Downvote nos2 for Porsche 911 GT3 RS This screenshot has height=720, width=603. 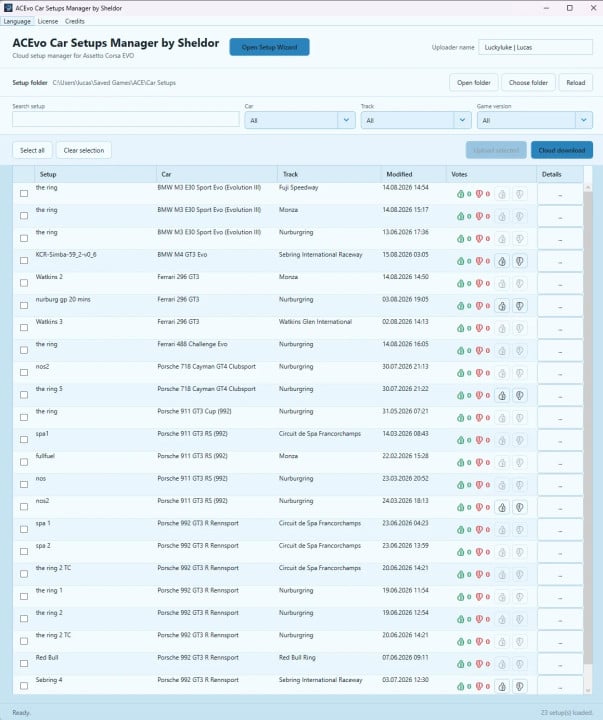[x=519, y=507]
